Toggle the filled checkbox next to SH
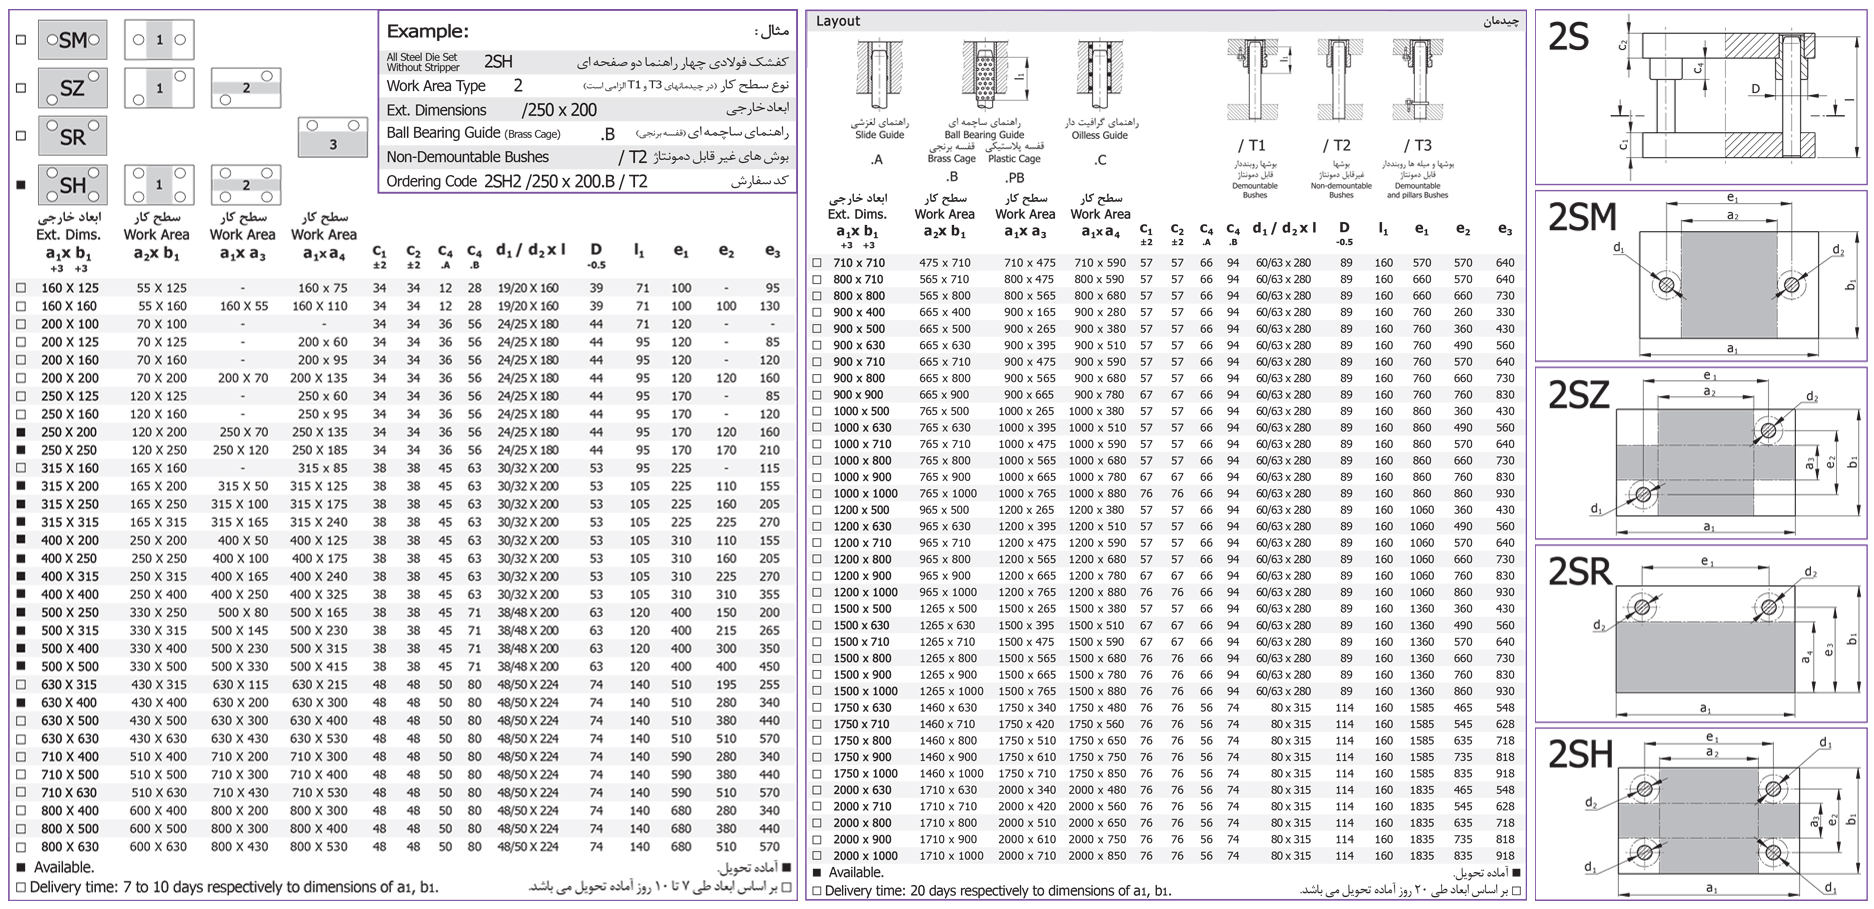This screenshot has width=1874, height=909. [21, 185]
